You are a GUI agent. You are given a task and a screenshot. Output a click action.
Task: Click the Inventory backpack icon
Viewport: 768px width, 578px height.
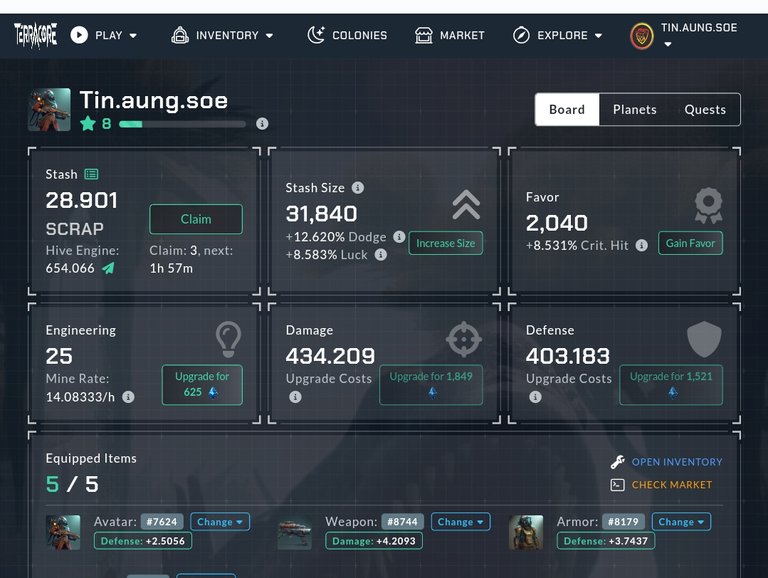tap(180, 35)
